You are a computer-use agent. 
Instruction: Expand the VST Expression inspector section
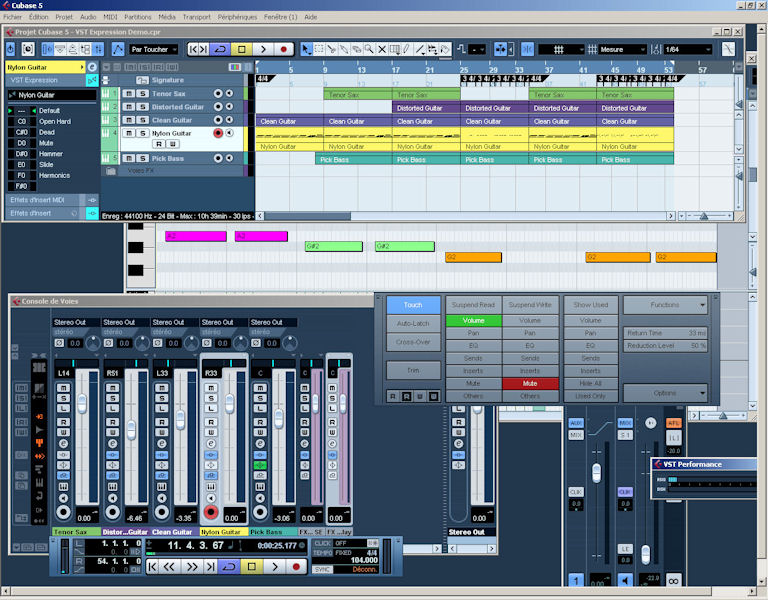coord(46,80)
